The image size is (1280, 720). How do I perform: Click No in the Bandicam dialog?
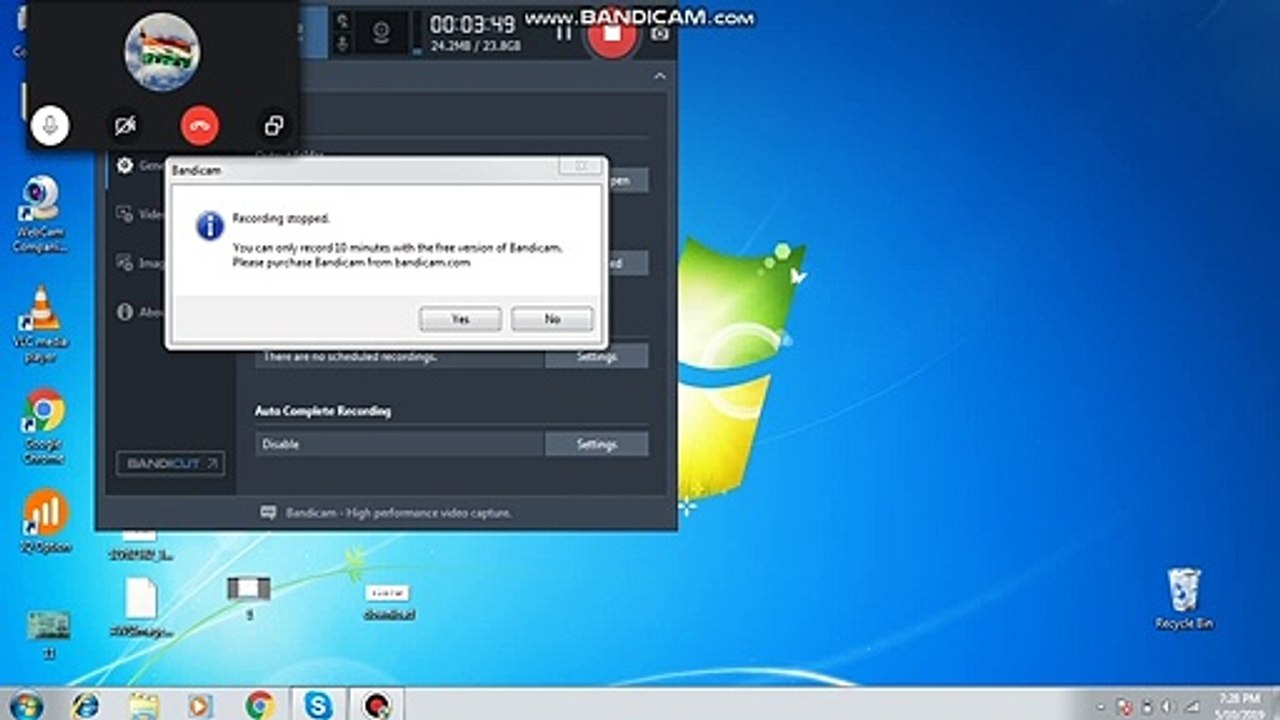pyautogui.click(x=552, y=319)
